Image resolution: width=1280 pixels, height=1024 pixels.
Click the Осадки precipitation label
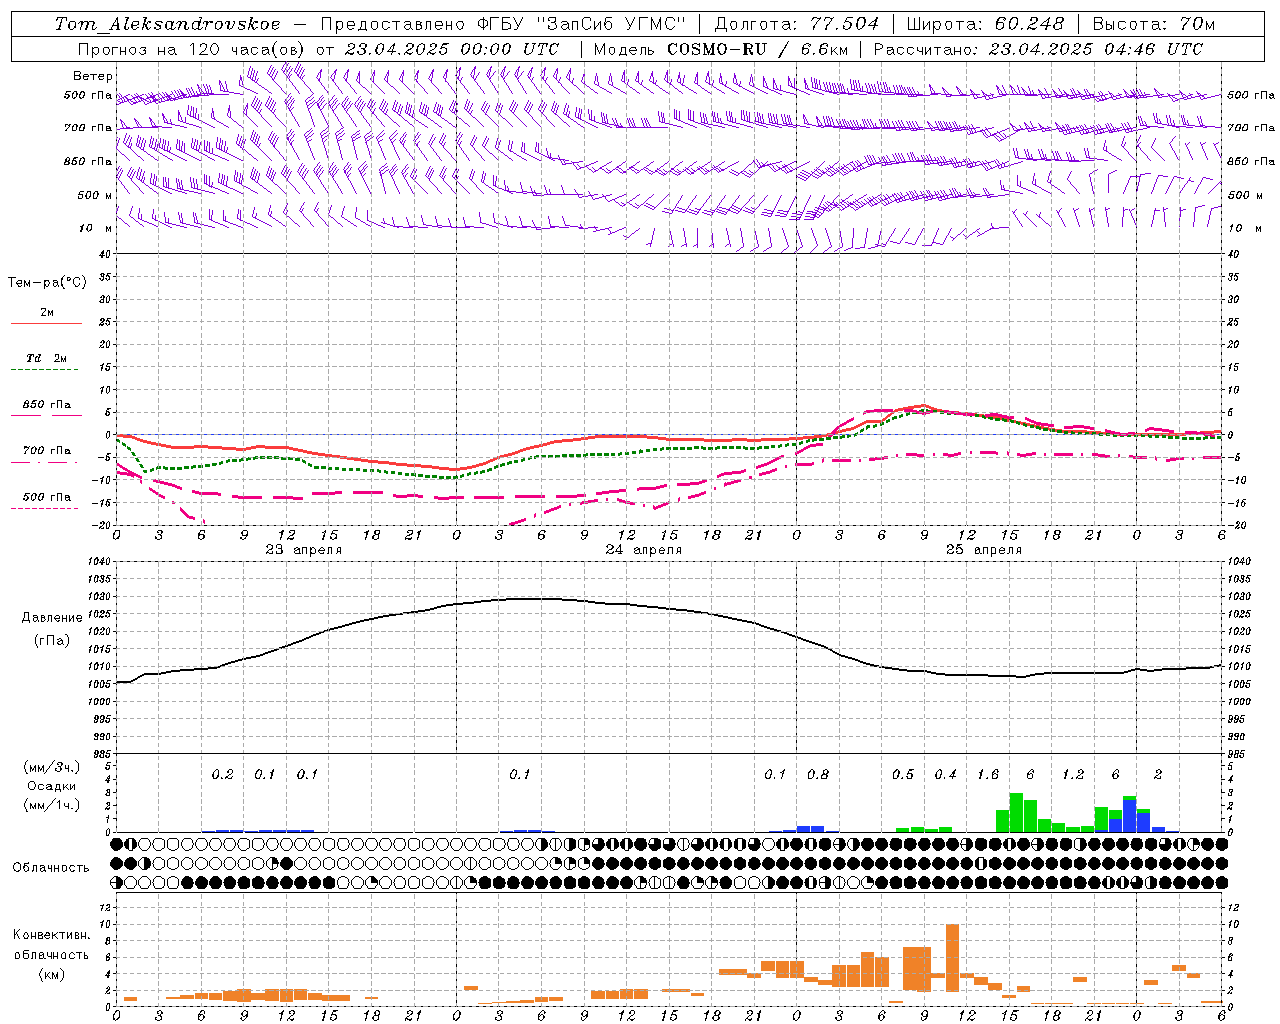(x=51, y=786)
